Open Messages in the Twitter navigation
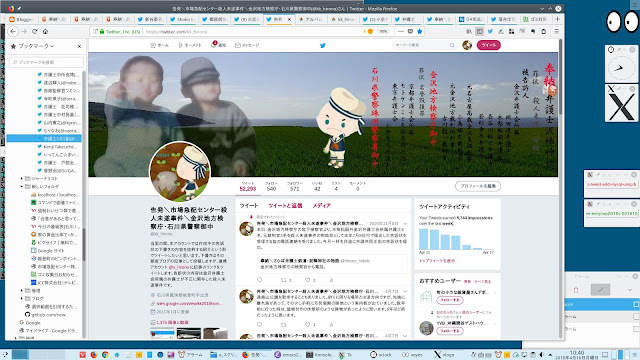This screenshot has height=360, width=640. (x=247, y=45)
